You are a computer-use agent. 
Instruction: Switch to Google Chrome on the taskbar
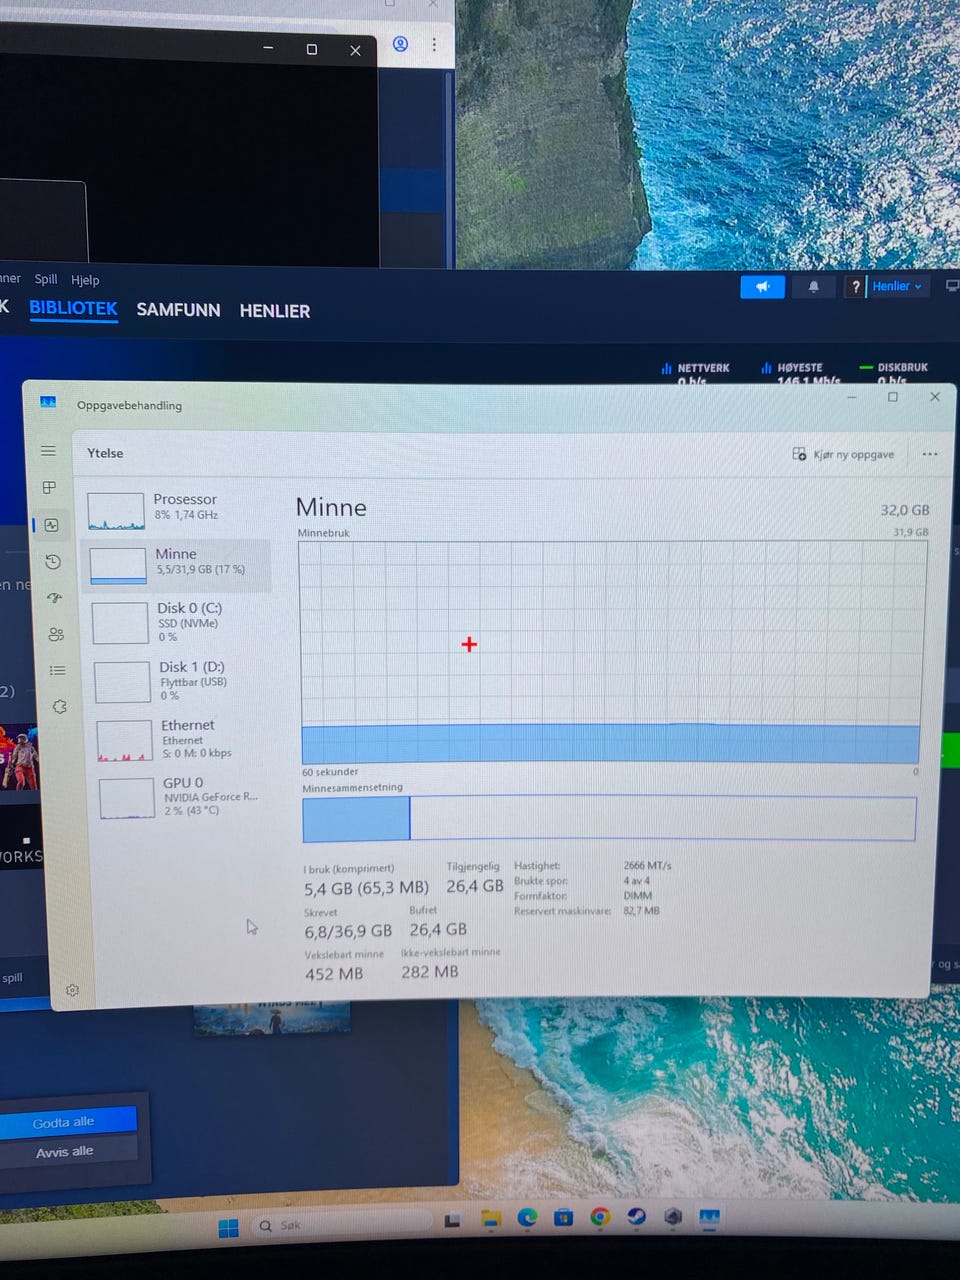[x=600, y=1217]
